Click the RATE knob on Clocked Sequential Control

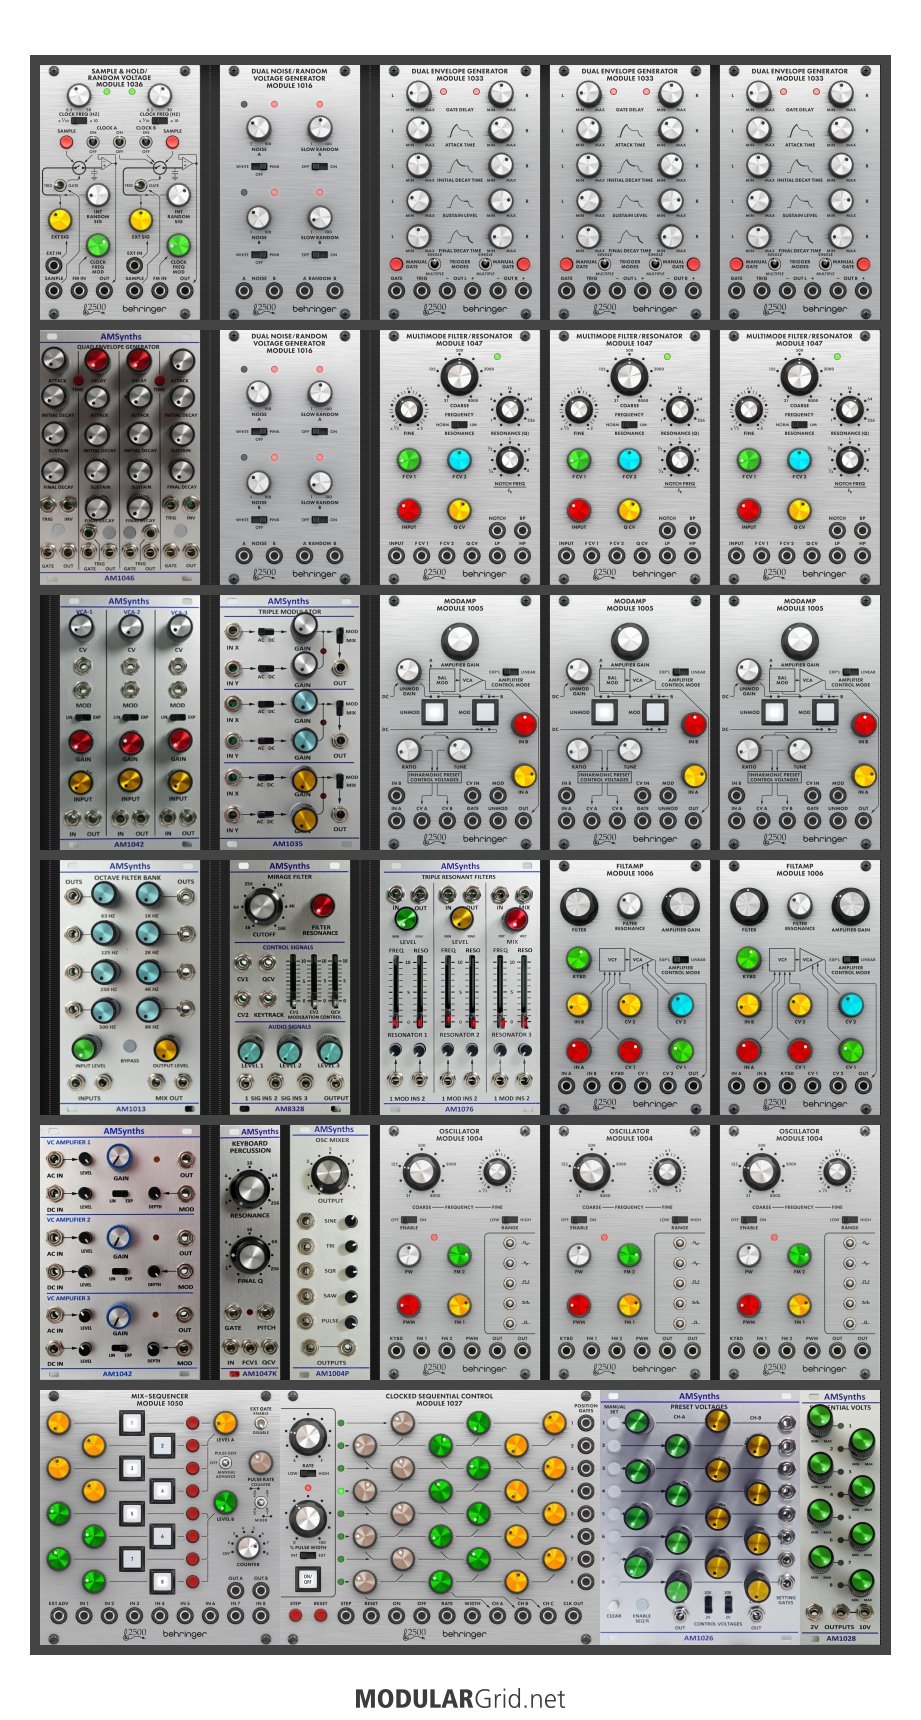[308, 1435]
